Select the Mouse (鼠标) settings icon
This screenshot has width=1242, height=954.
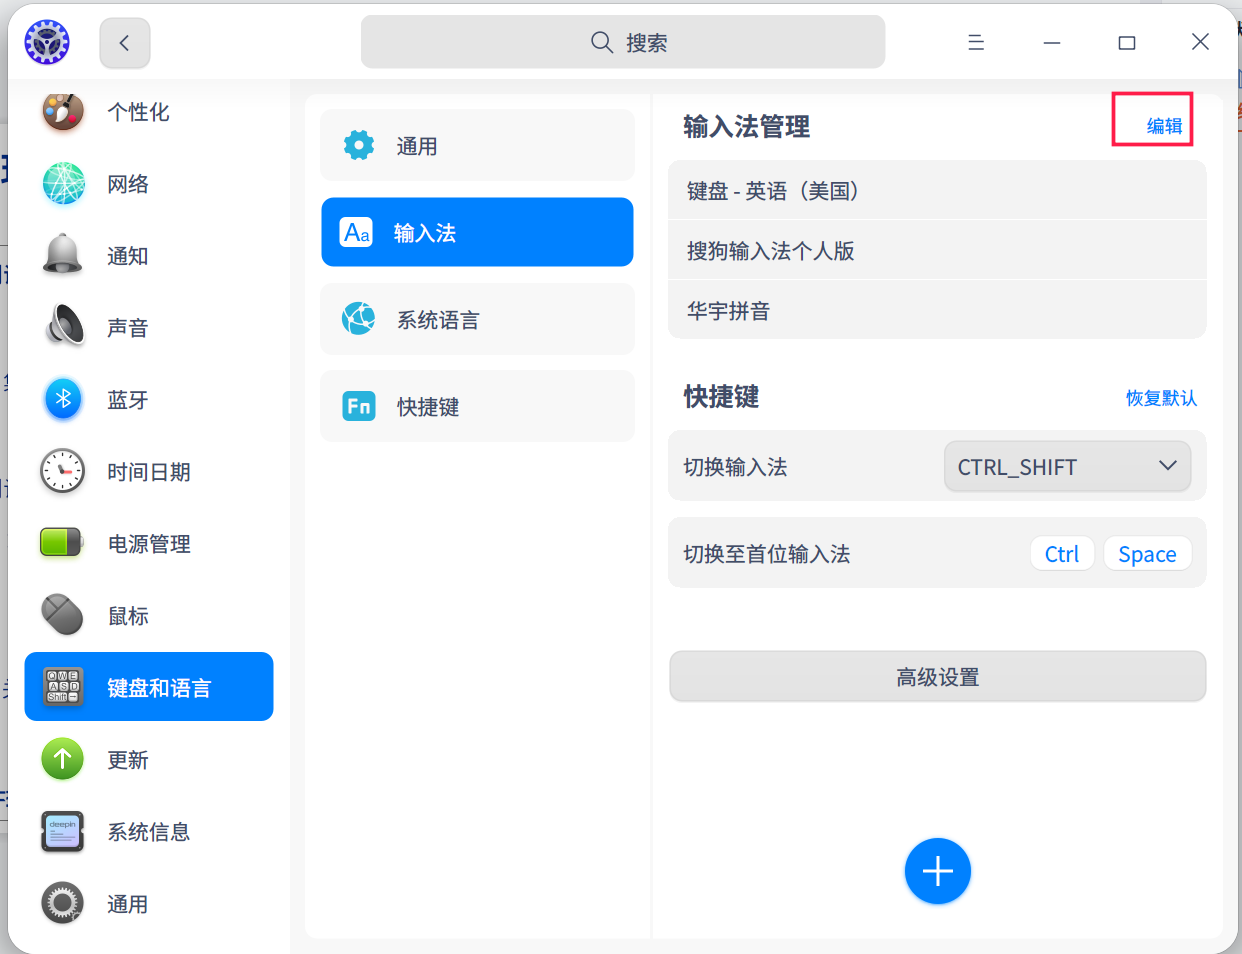[63, 616]
